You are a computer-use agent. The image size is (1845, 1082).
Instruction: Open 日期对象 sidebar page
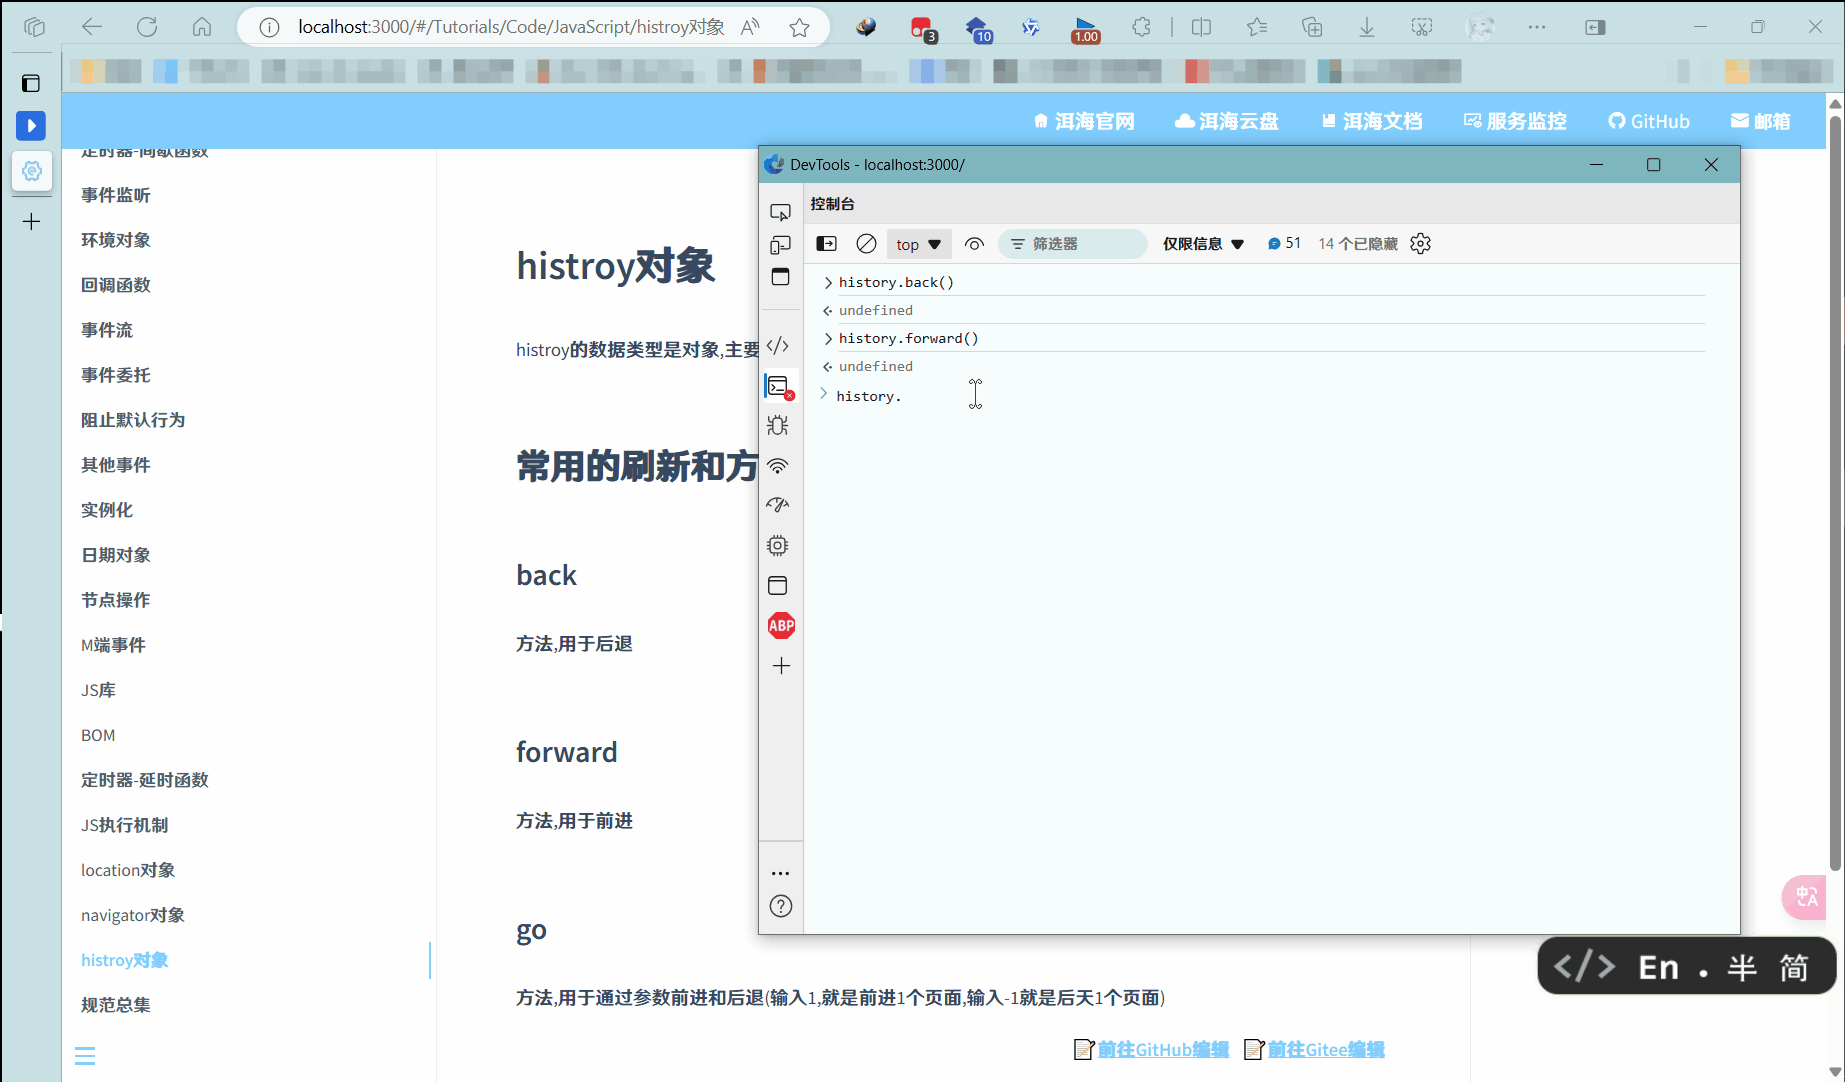[x=116, y=555]
